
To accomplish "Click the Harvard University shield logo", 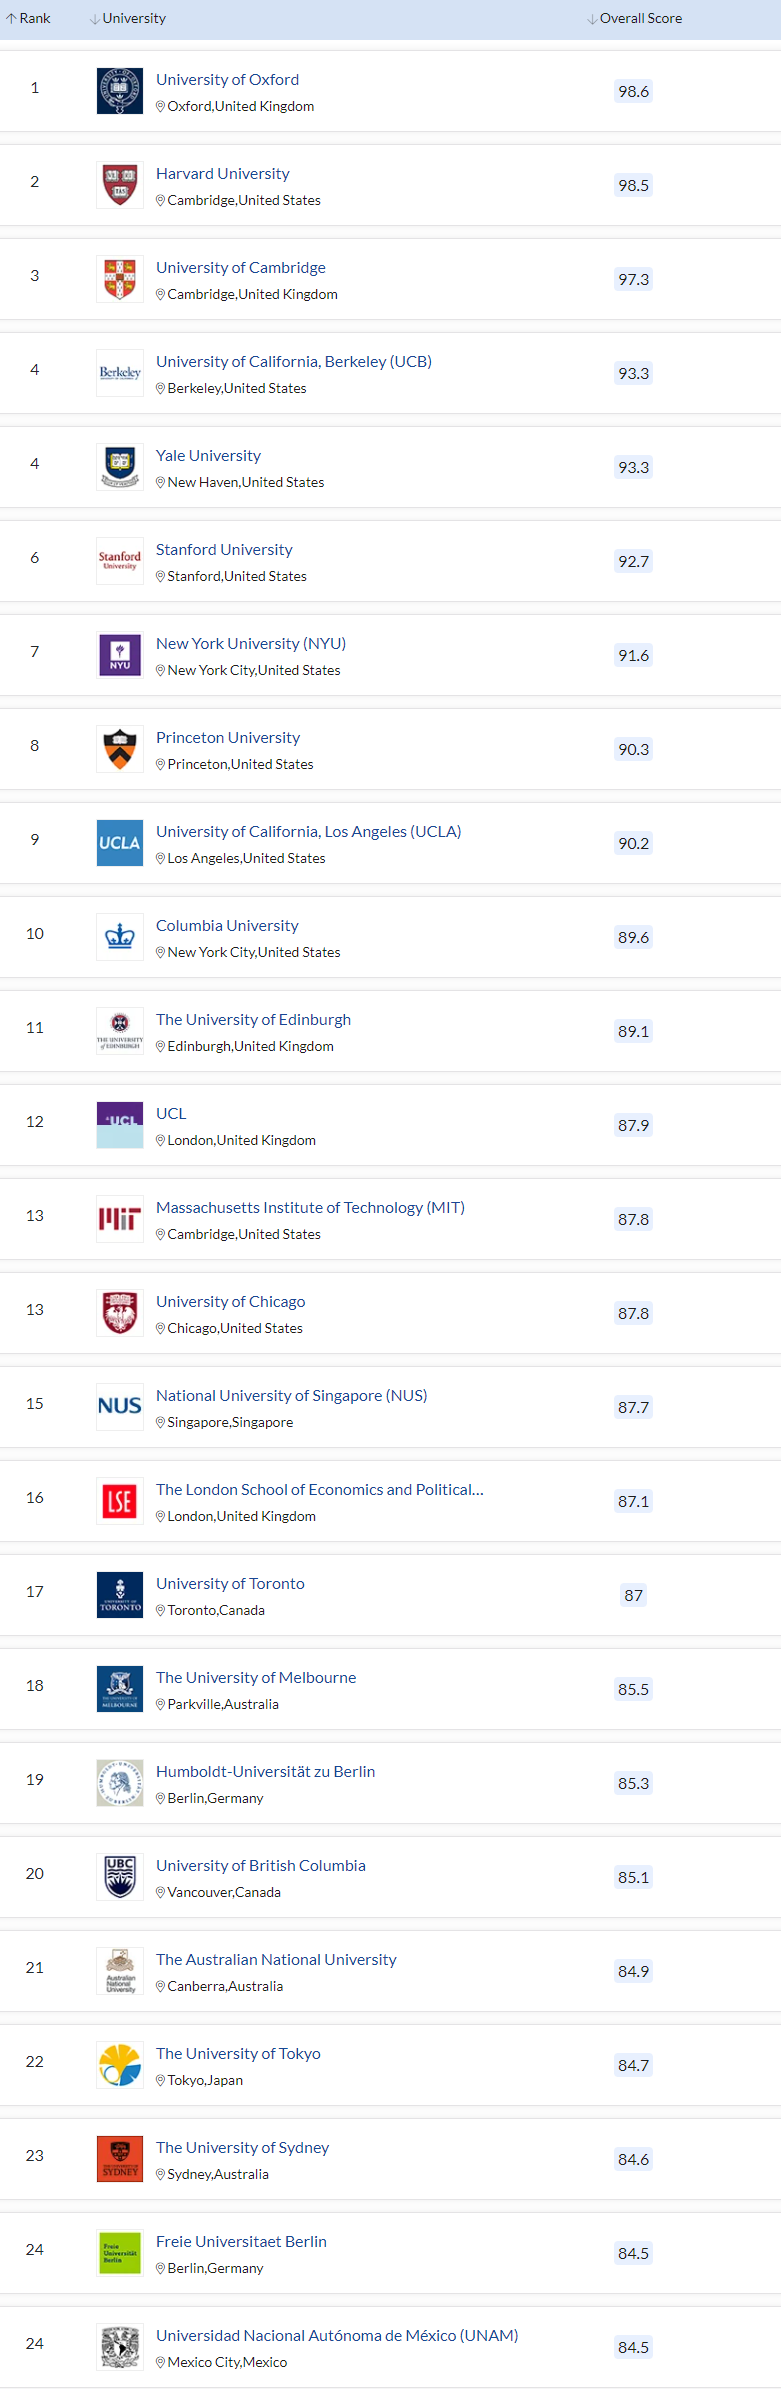I will coord(120,185).
